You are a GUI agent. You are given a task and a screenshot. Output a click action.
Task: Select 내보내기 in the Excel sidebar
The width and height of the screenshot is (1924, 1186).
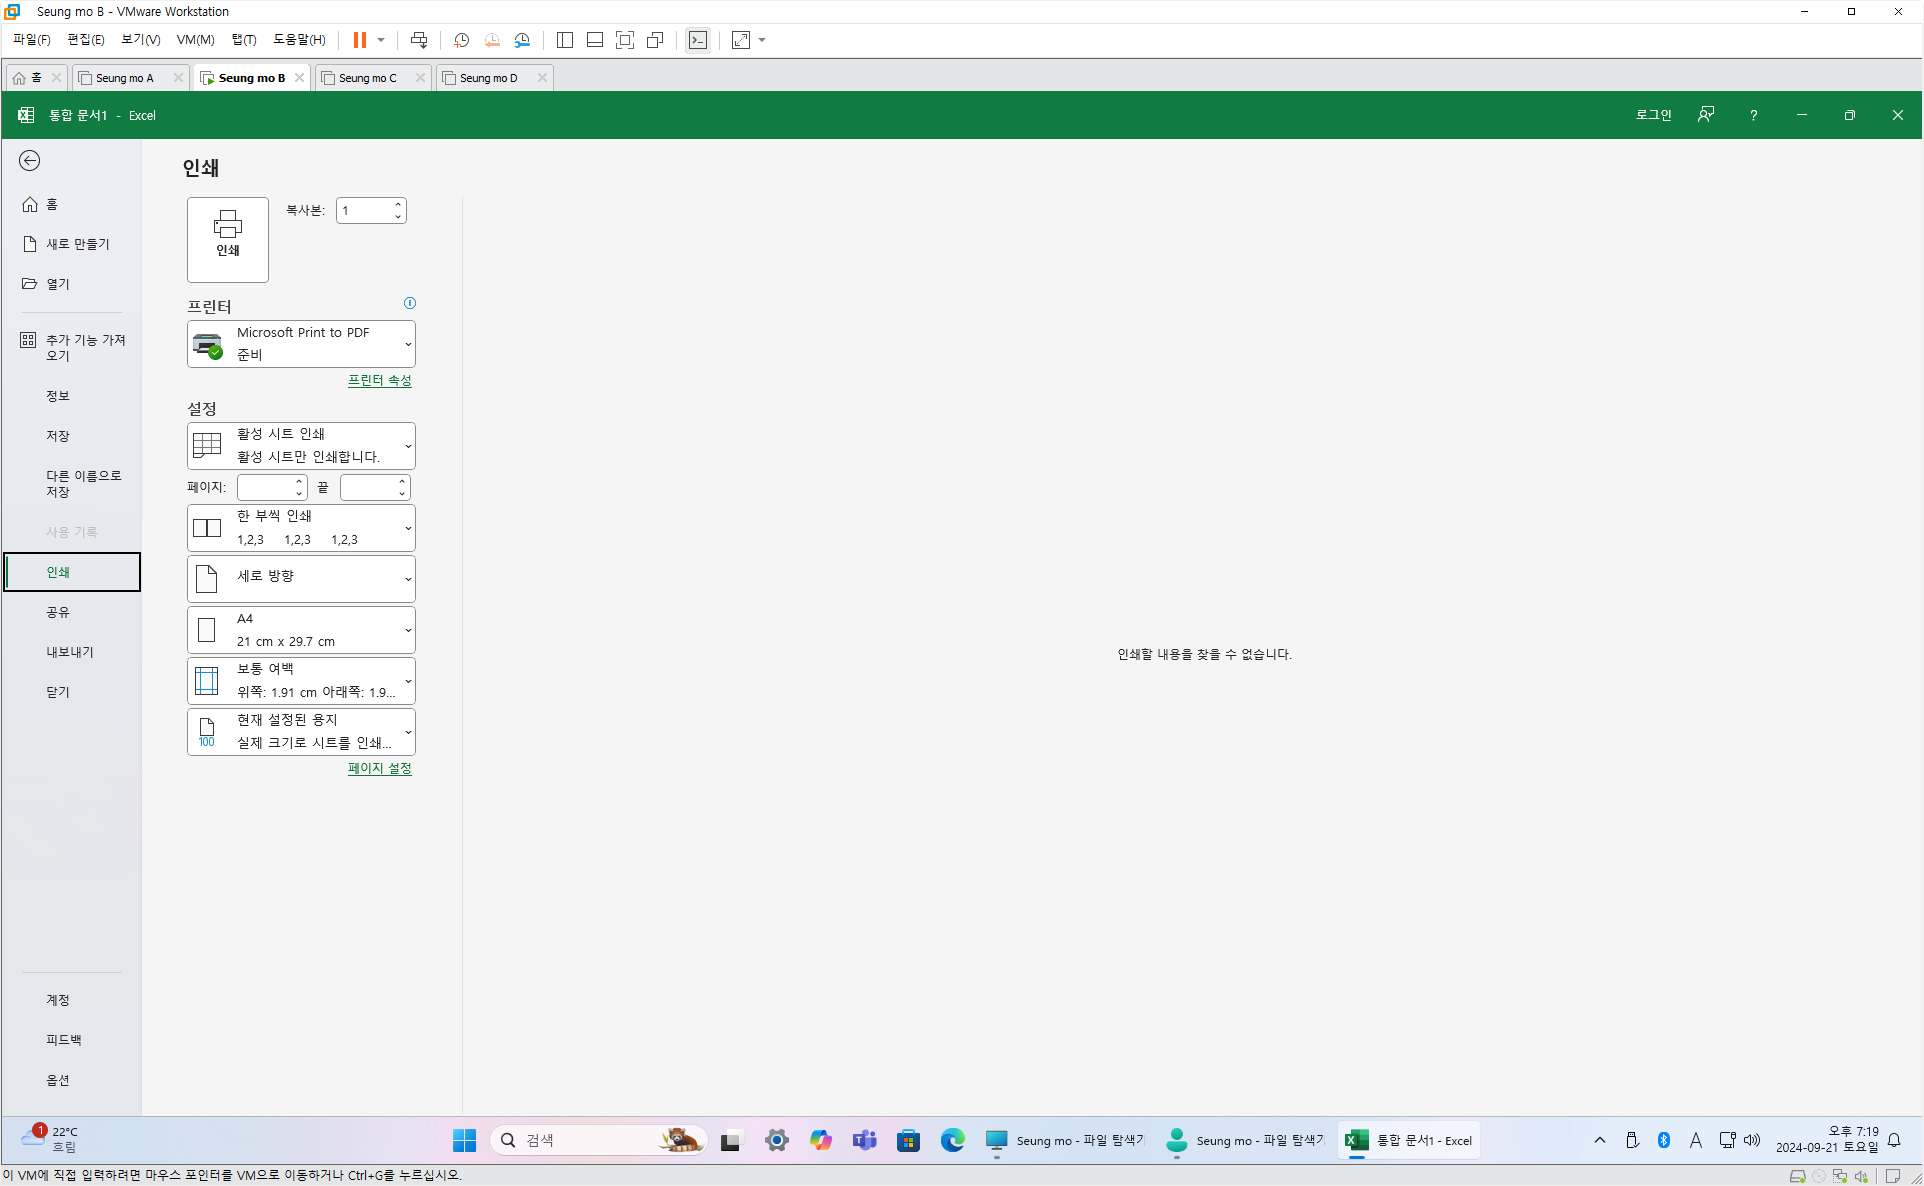[69, 652]
